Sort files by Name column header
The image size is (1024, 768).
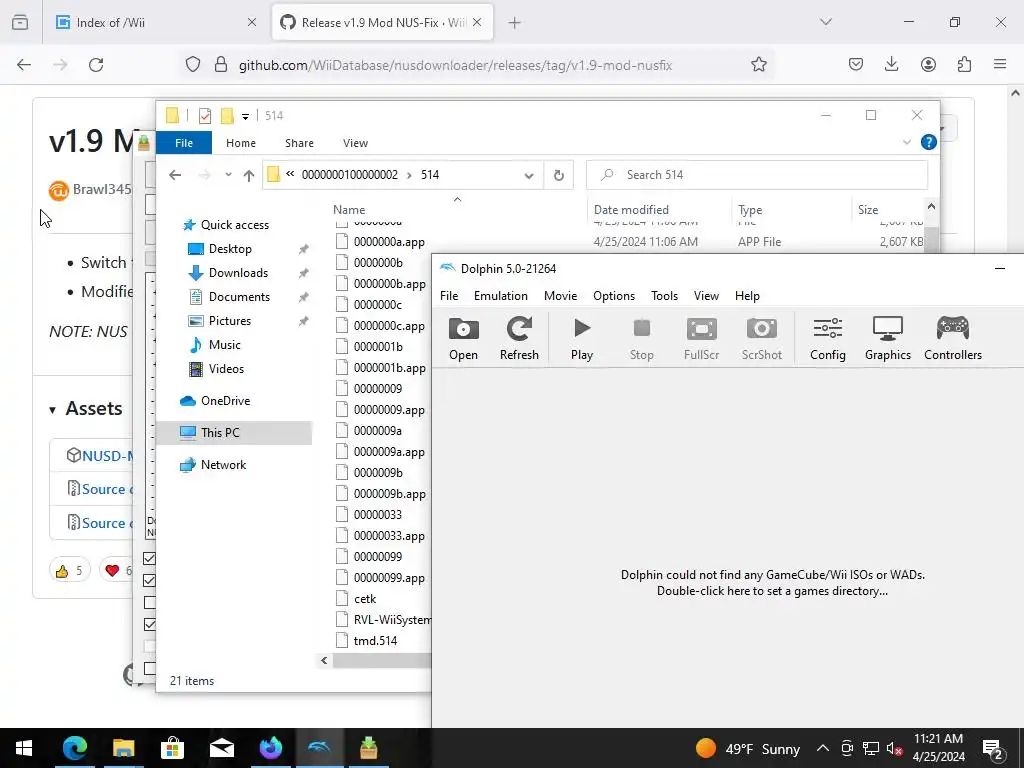point(349,210)
